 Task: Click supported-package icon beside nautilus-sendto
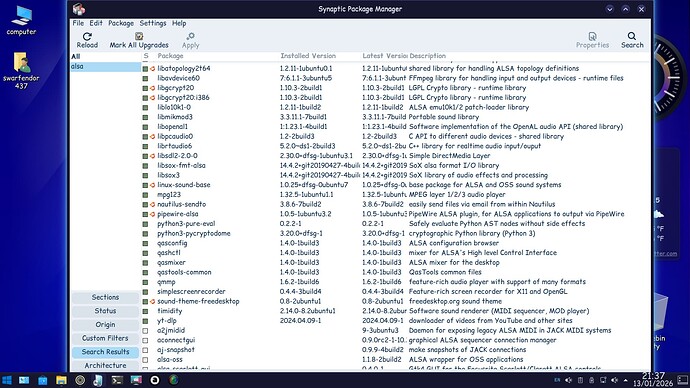click(153, 205)
